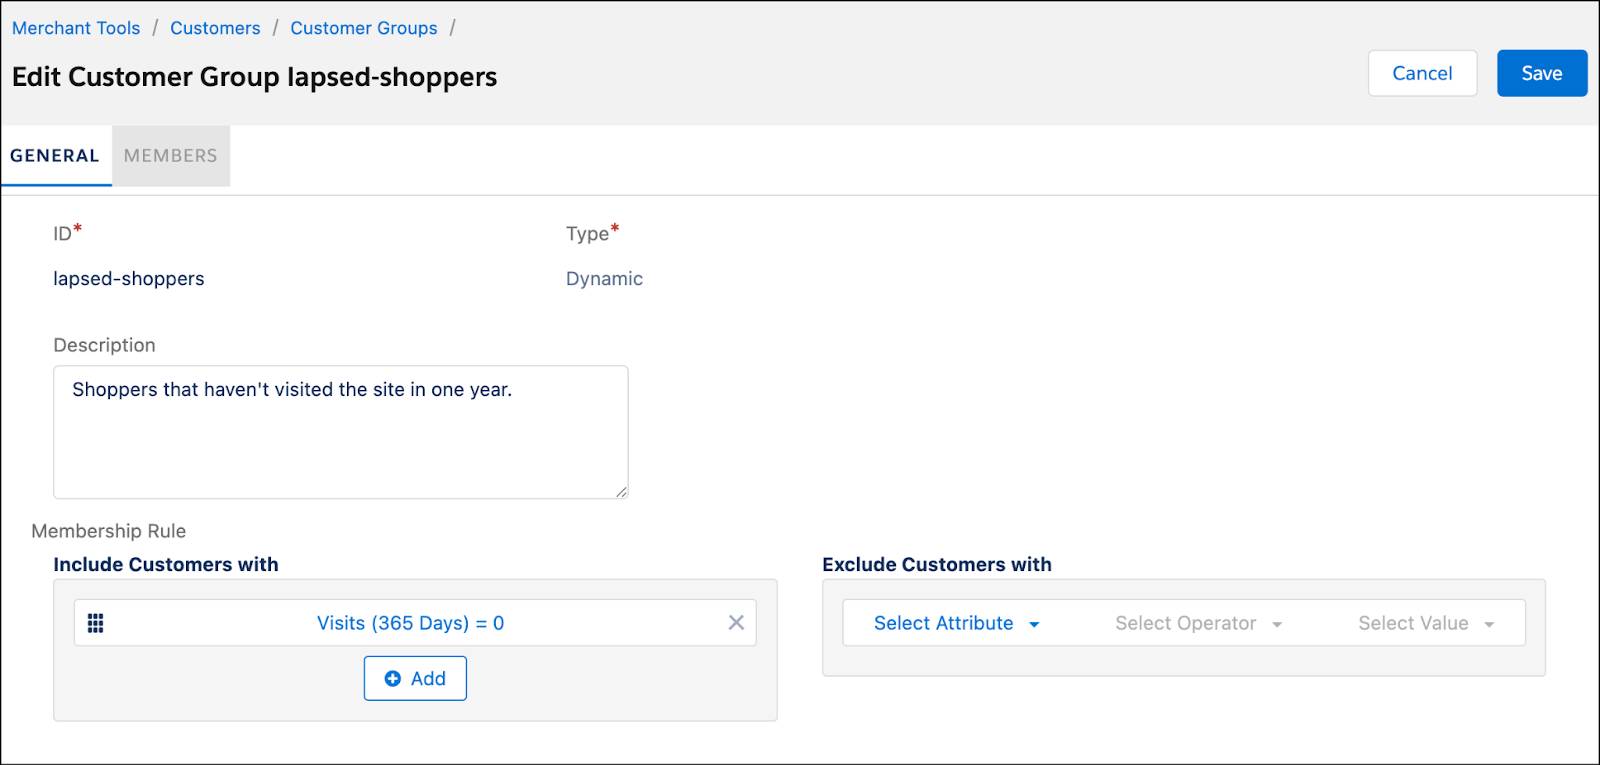The width and height of the screenshot is (1600, 765).
Task: Navigate to Merchant Tools via breadcrumb
Action: [76, 28]
